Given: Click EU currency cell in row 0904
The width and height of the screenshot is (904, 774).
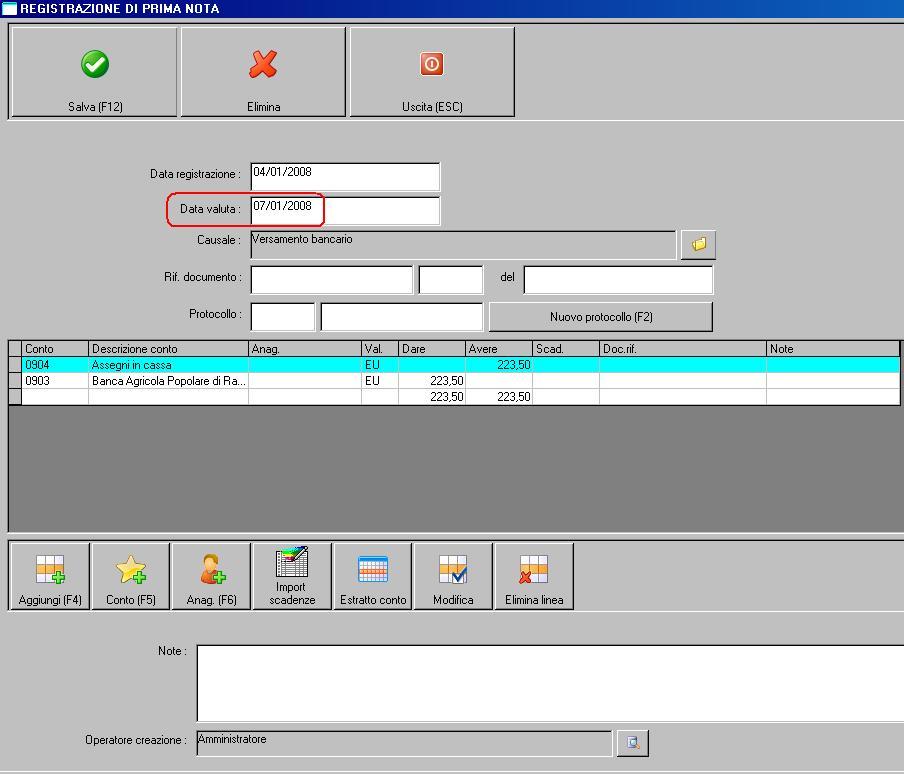Looking at the screenshot, I should (x=380, y=365).
